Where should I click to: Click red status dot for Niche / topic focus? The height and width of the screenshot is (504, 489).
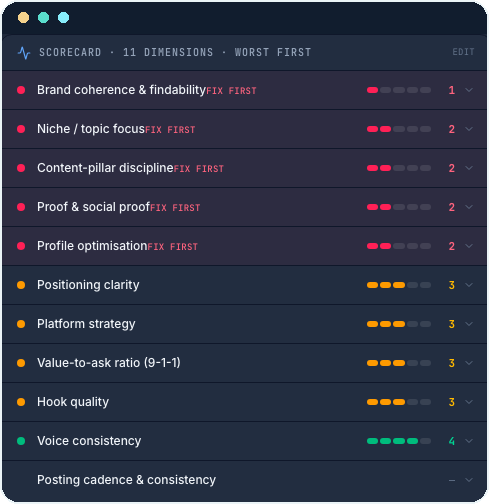21,129
